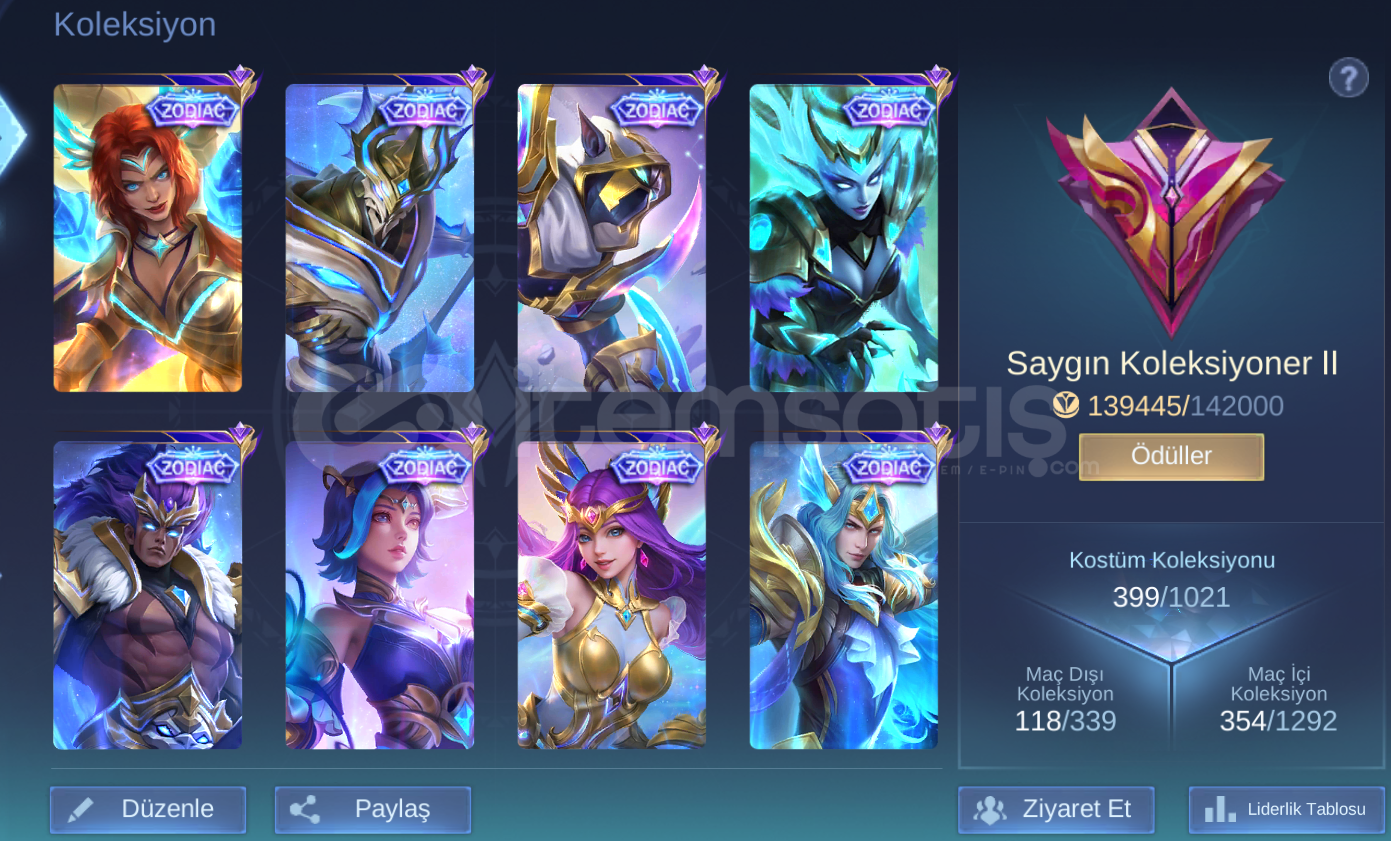1391x841 pixels.
Task: Select the blue-haired girl Zodiac skin card
Action: tap(380, 595)
